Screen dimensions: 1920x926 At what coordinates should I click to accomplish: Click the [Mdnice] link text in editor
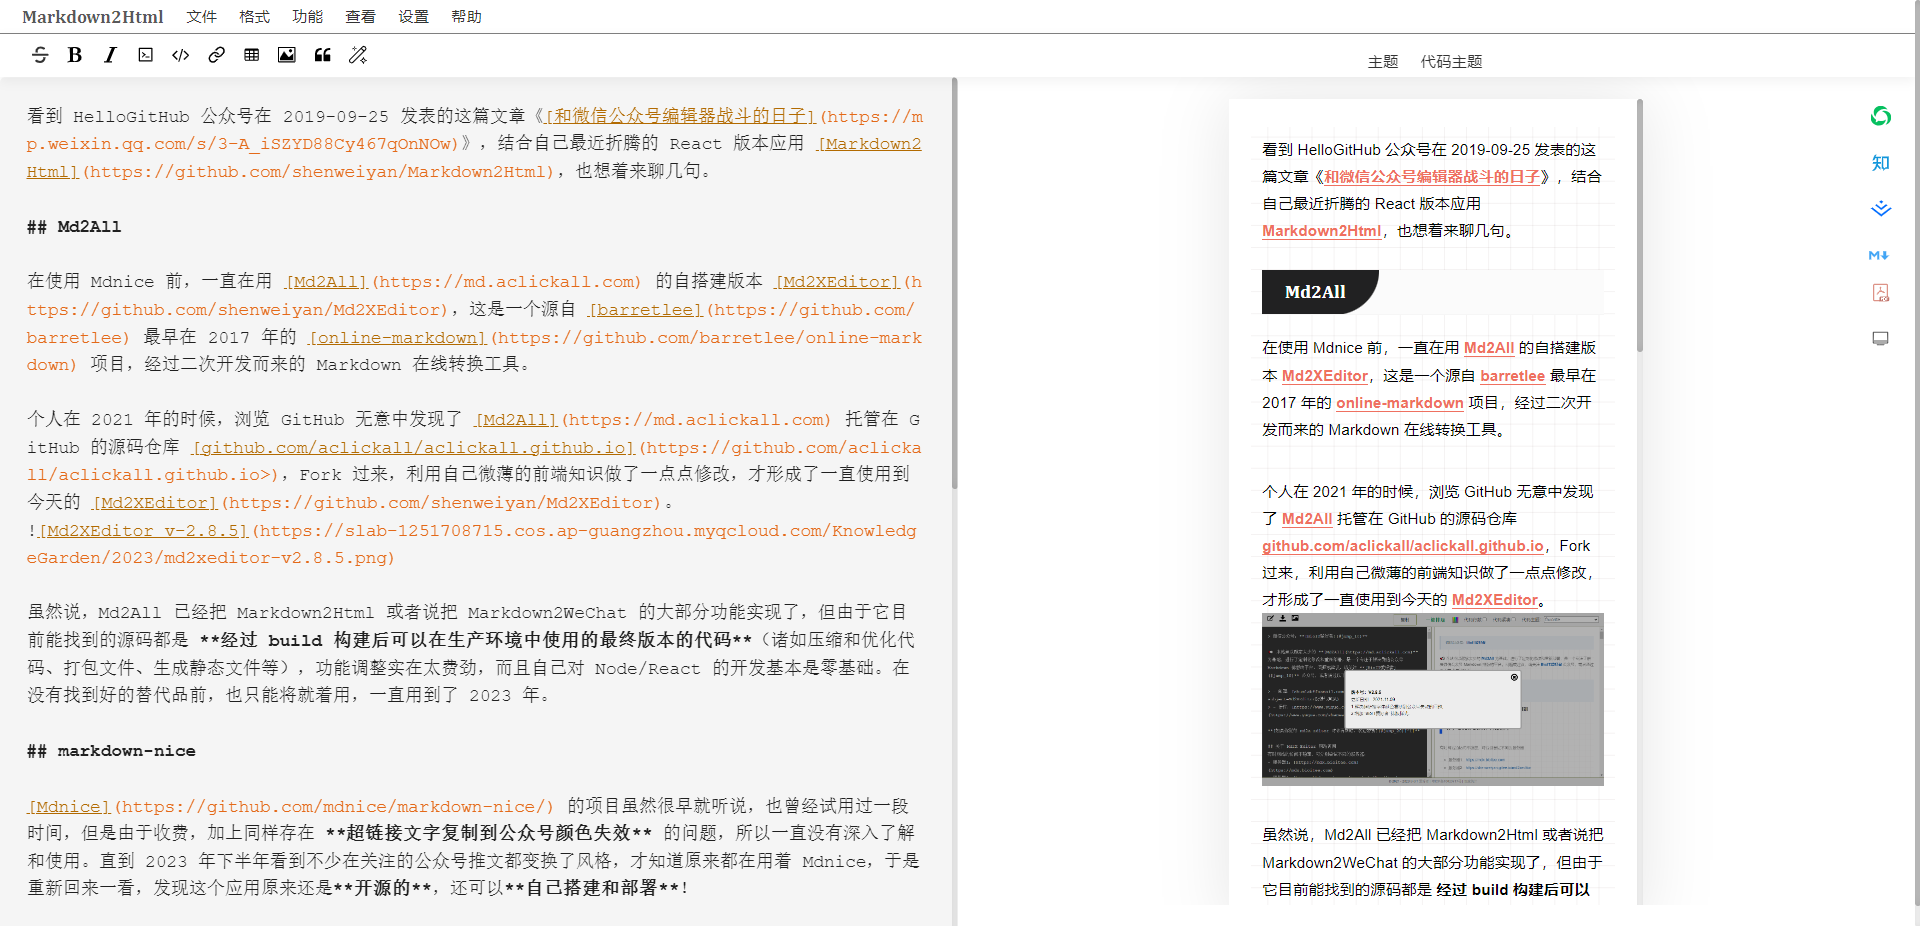click(x=68, y=806)
